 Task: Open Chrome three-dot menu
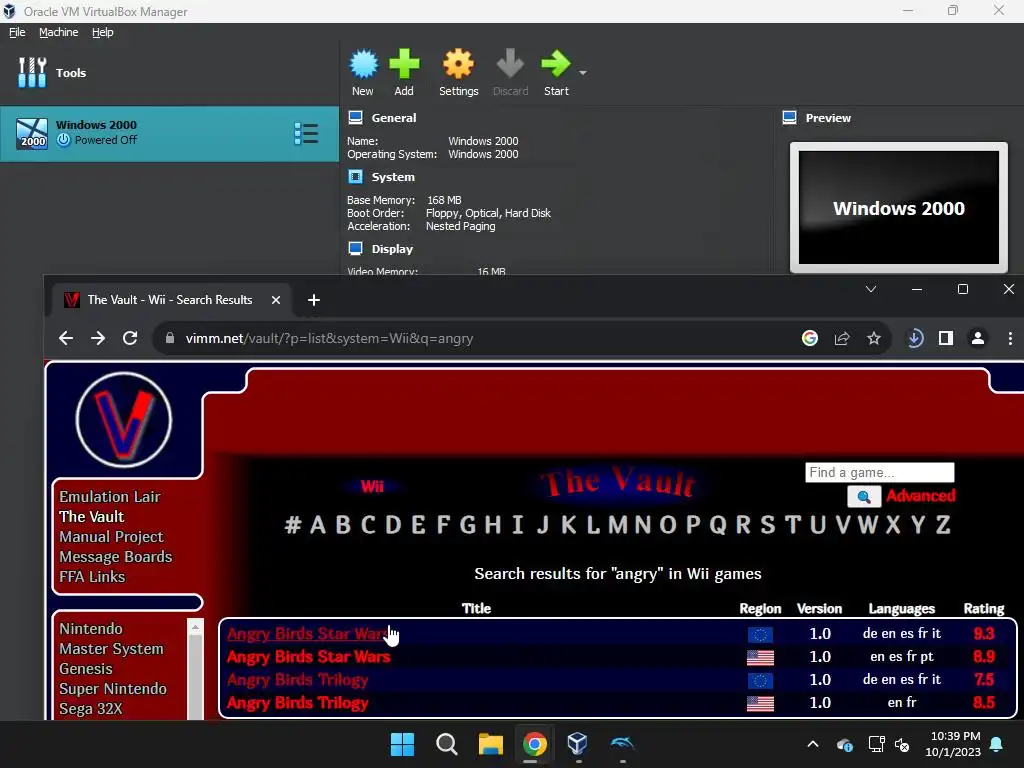1010,338
